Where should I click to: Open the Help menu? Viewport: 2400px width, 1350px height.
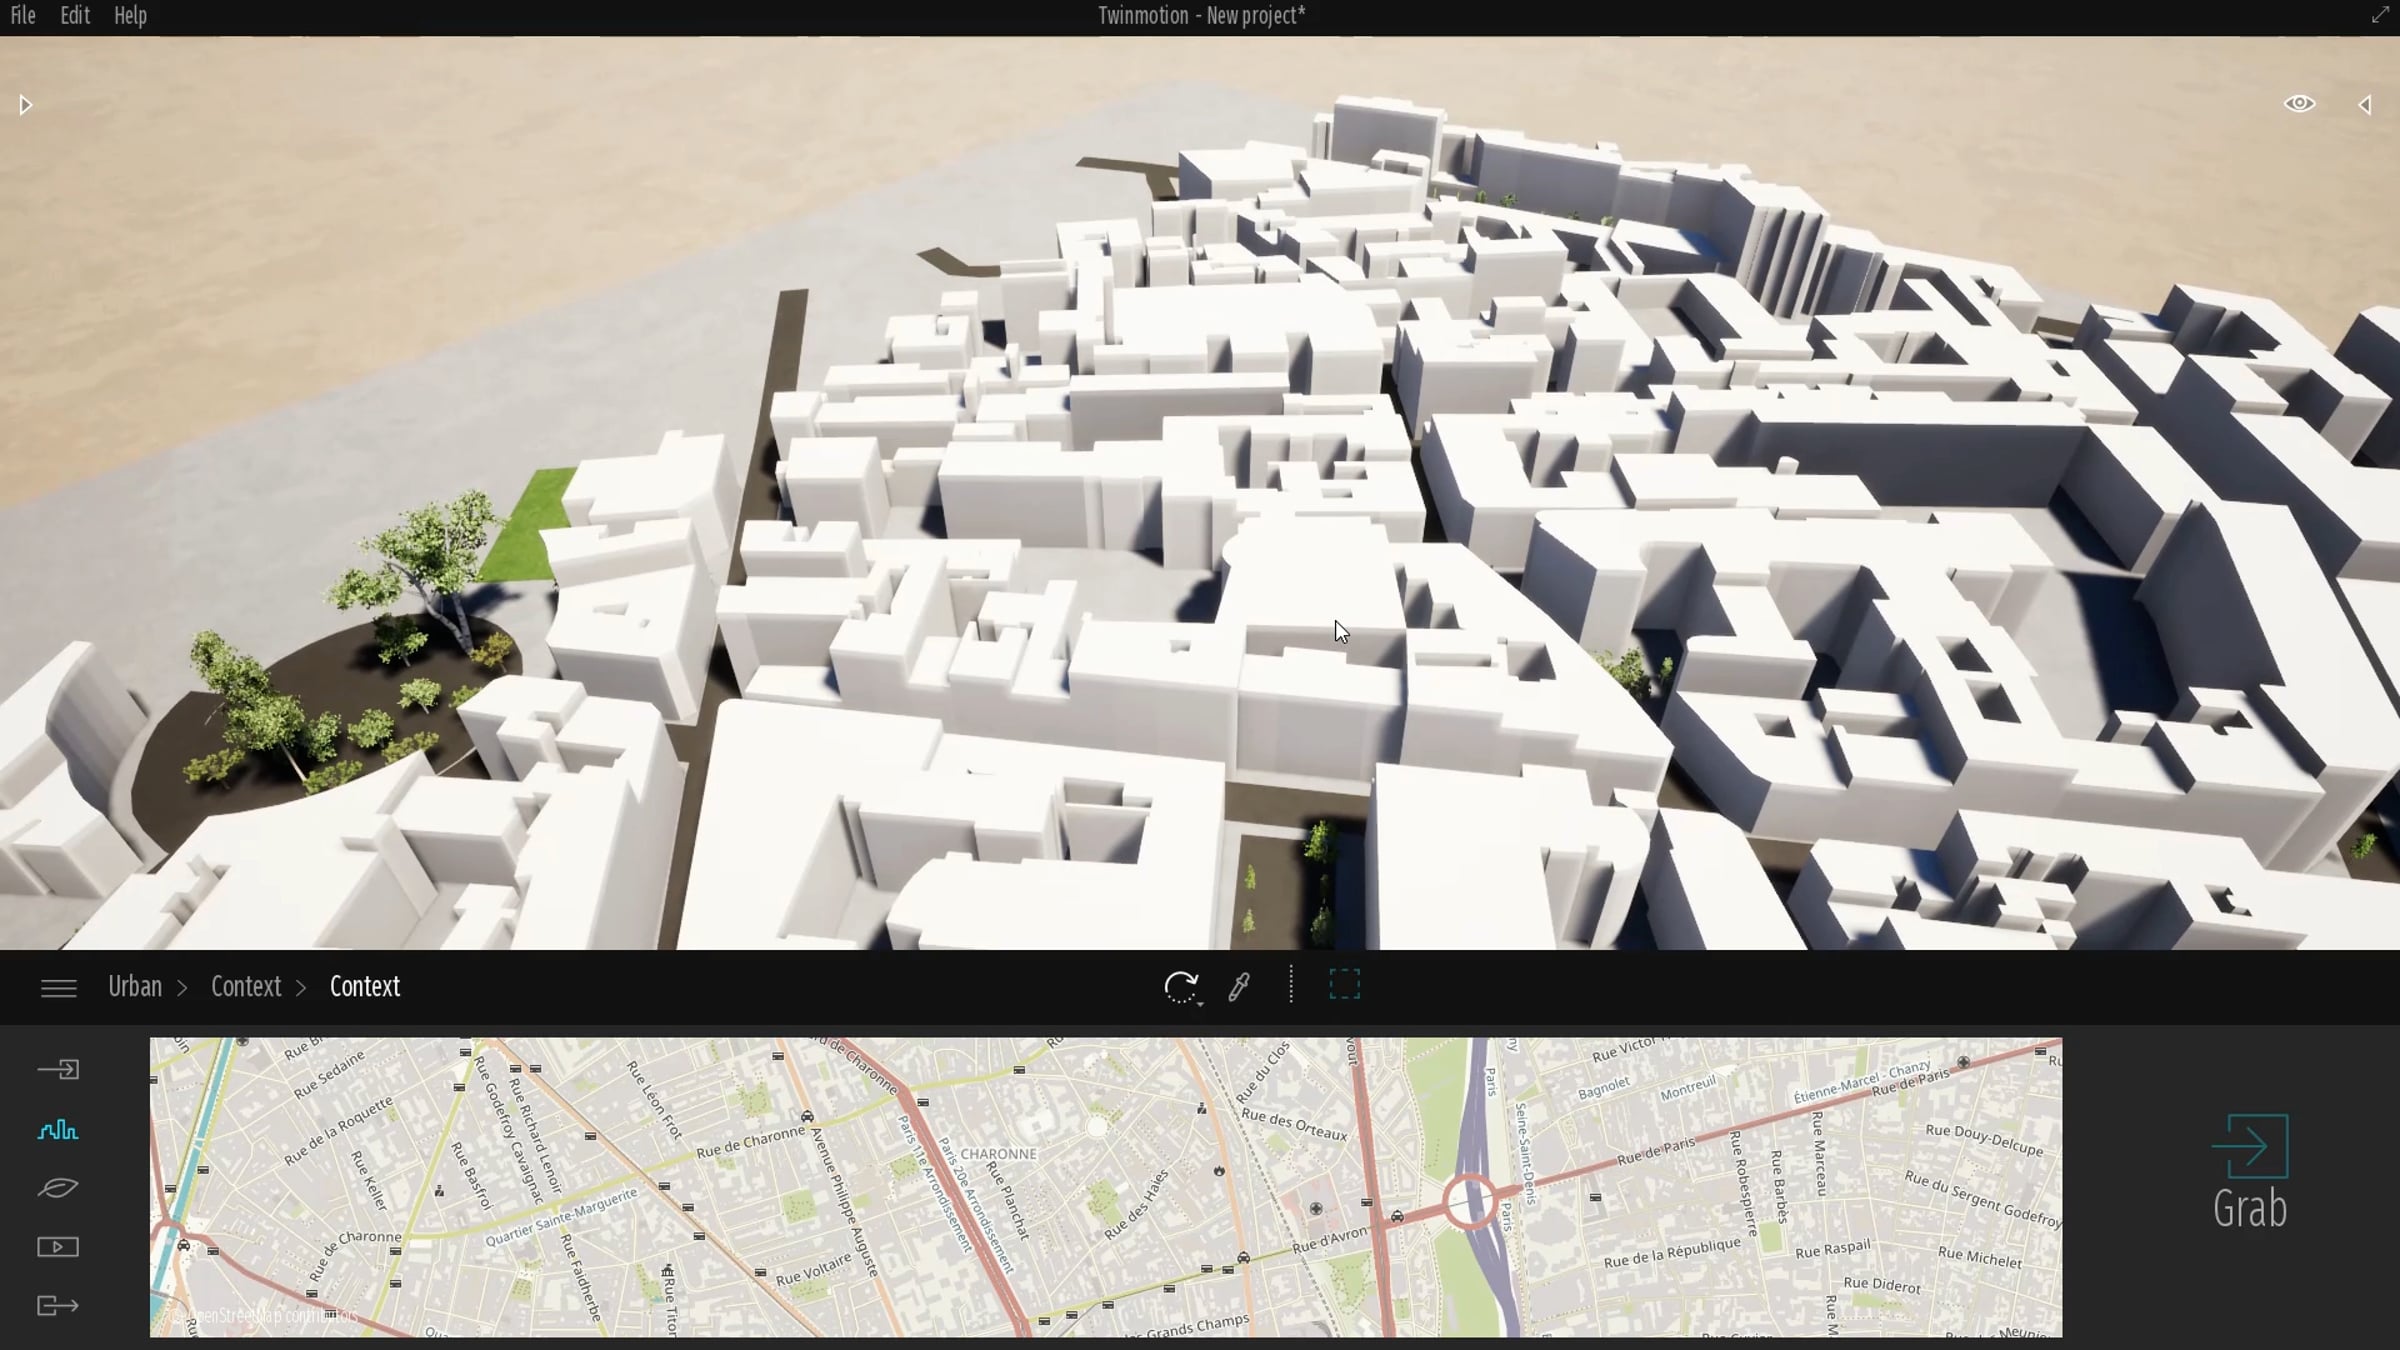pos(130,16)
